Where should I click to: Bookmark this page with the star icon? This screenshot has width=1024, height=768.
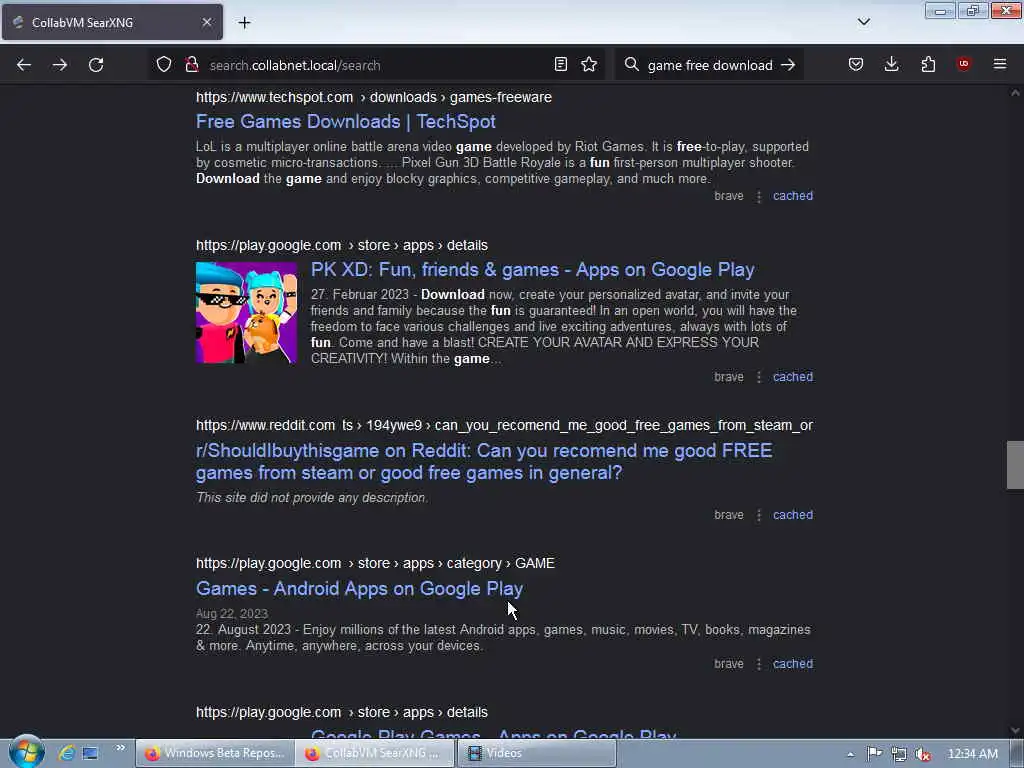click(589, 64)
